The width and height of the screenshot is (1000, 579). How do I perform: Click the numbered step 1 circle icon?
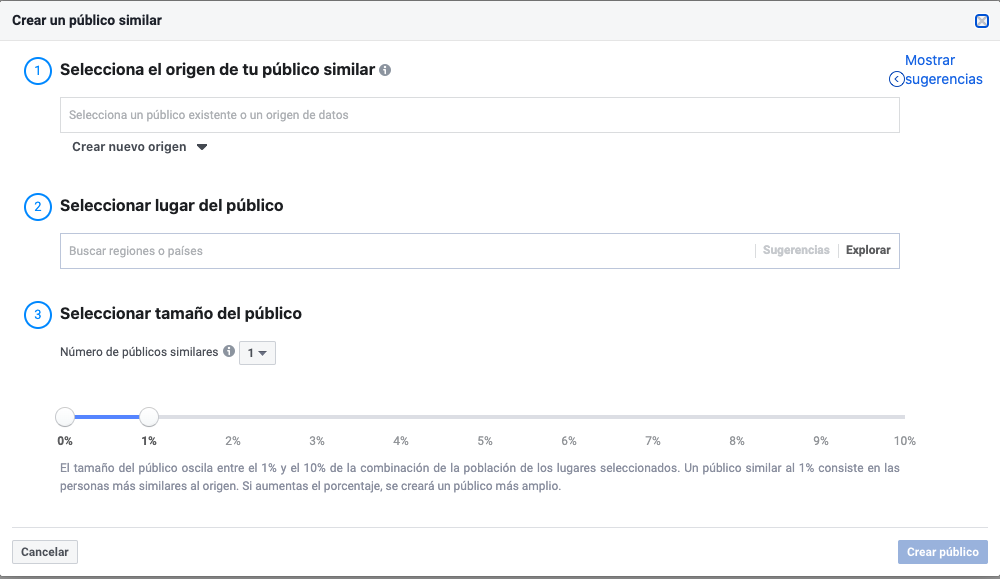pyautogui.click(x=37, y=71)
